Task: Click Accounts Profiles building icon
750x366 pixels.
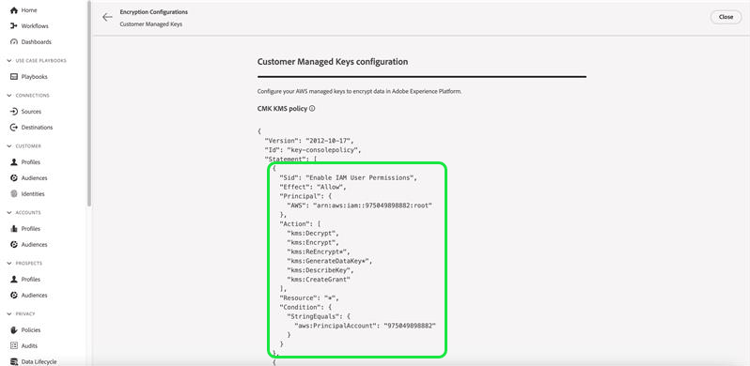Action: [x=14, y=229]
